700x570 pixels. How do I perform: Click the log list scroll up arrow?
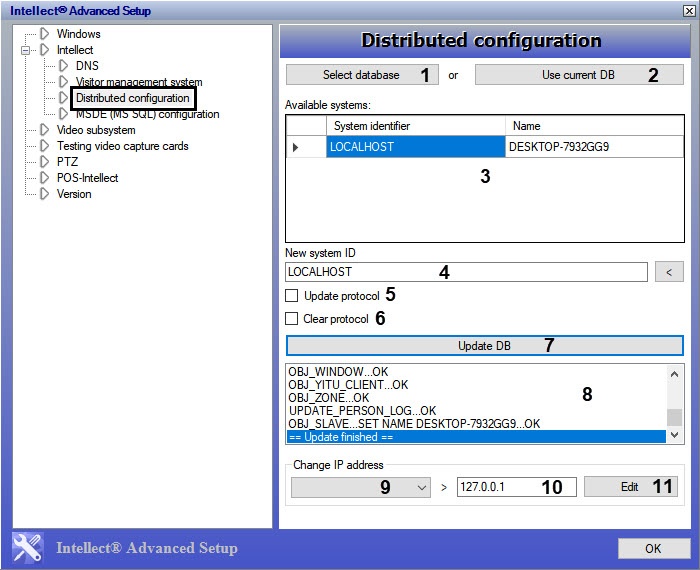tap(675, 374)
